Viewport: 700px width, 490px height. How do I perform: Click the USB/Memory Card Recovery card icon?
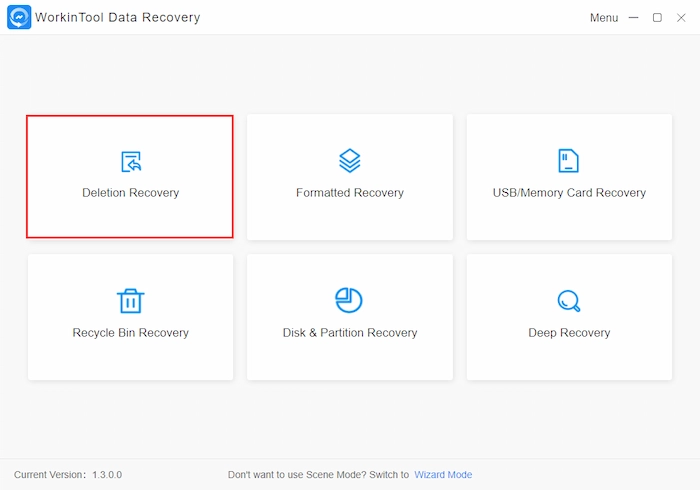[x=568, y=161]
